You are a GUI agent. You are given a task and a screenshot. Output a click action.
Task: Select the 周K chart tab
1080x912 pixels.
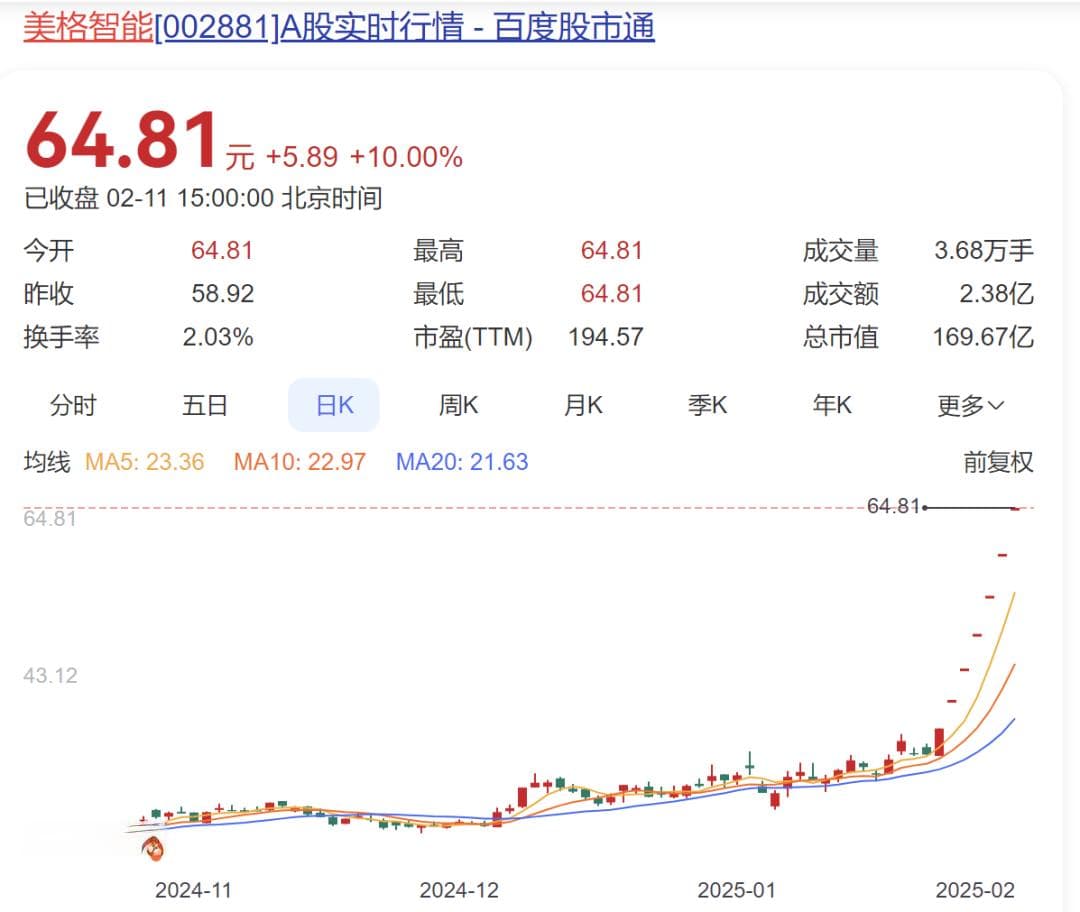(x=458, y=405)
